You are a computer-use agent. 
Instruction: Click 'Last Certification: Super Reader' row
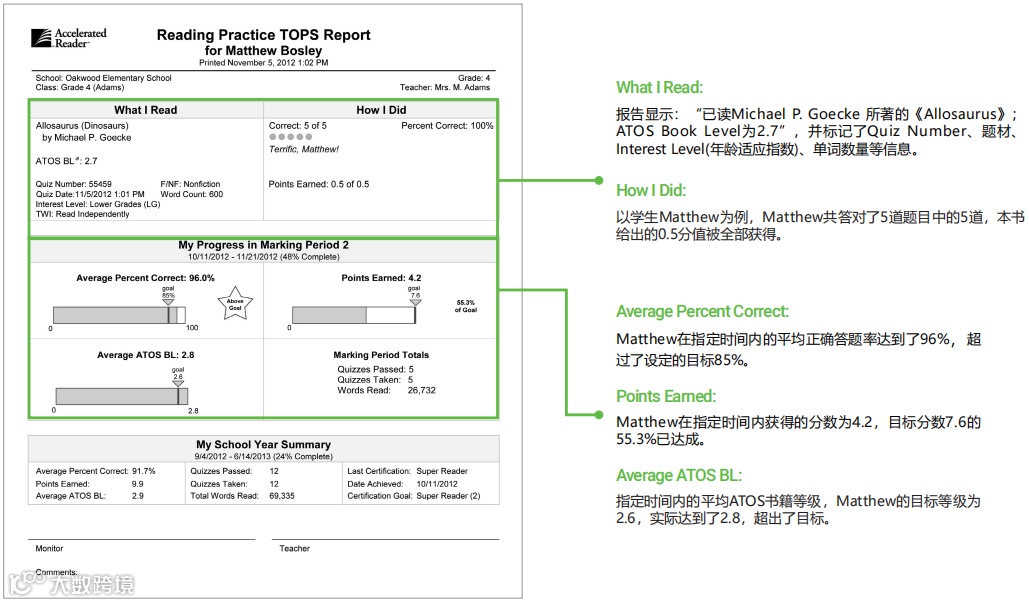[x=408, y=471]
